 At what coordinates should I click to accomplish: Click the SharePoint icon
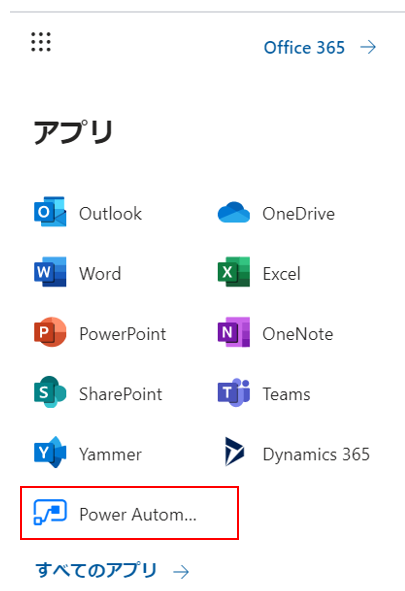coord(50,392)
